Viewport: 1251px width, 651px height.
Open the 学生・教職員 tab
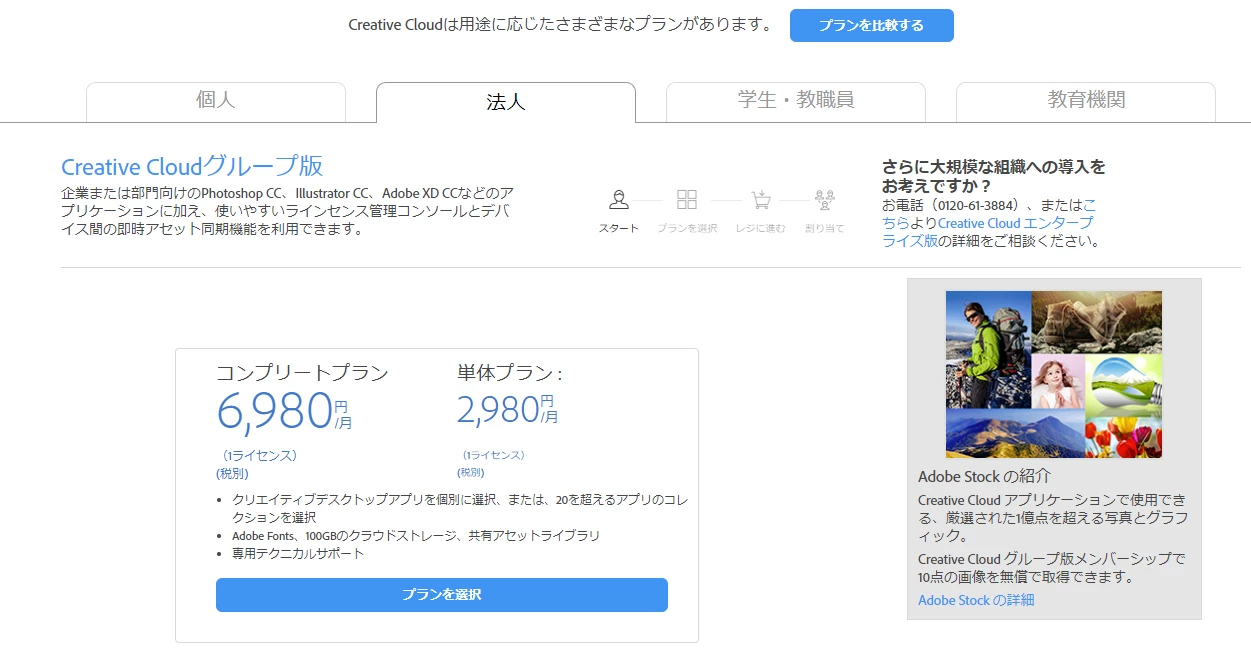[796, 102]
